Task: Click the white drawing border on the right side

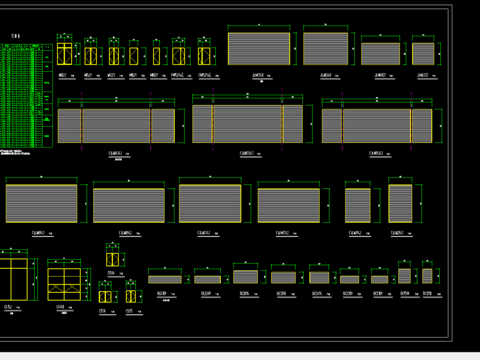Action: [x=451, y=172]
